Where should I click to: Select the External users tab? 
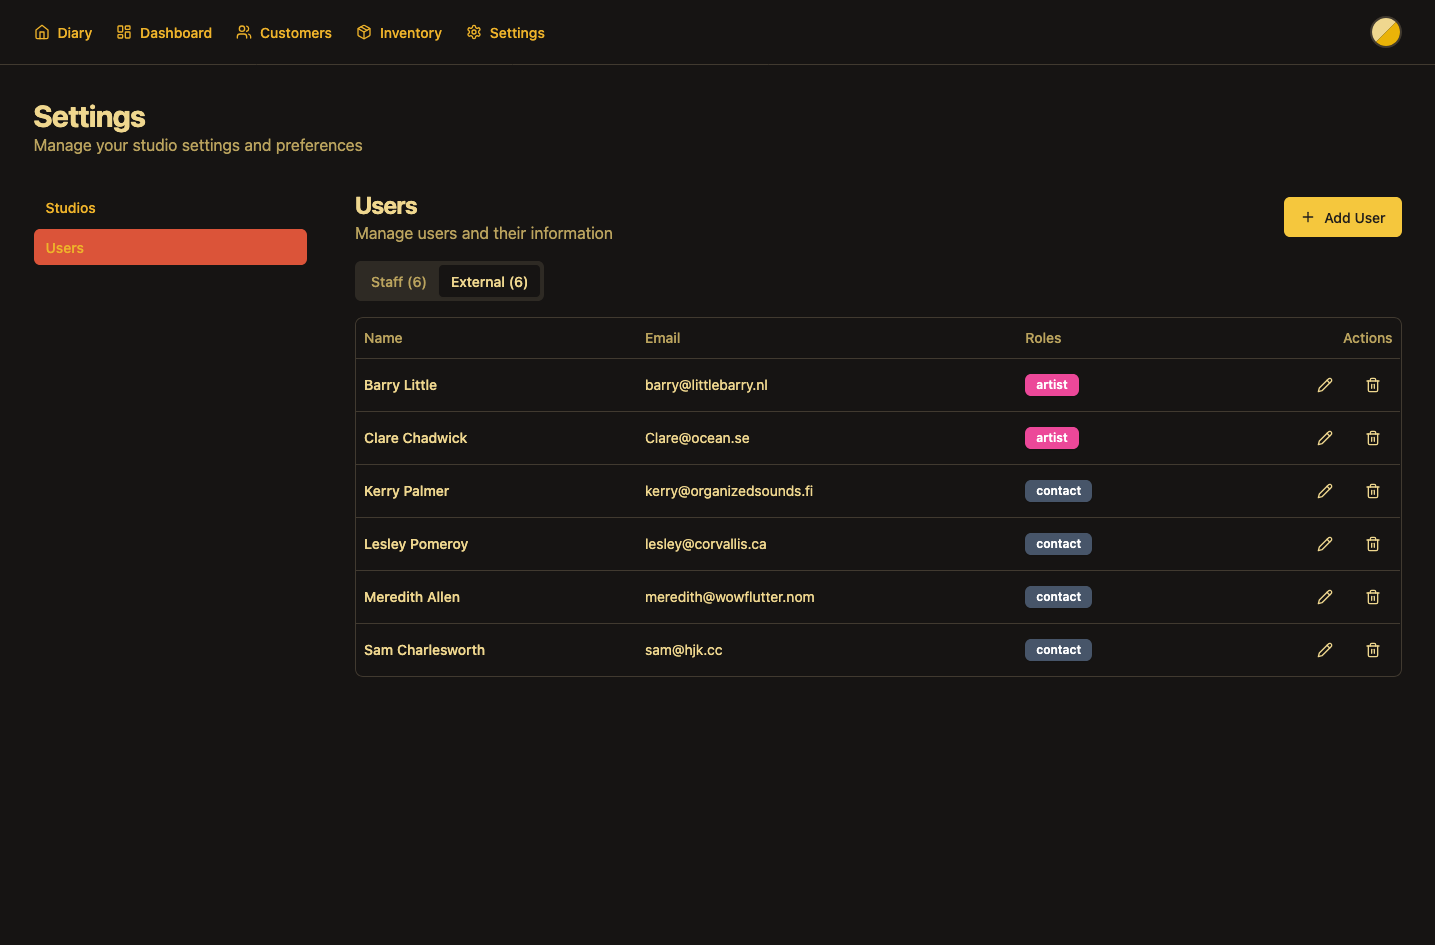click(489, 281)
